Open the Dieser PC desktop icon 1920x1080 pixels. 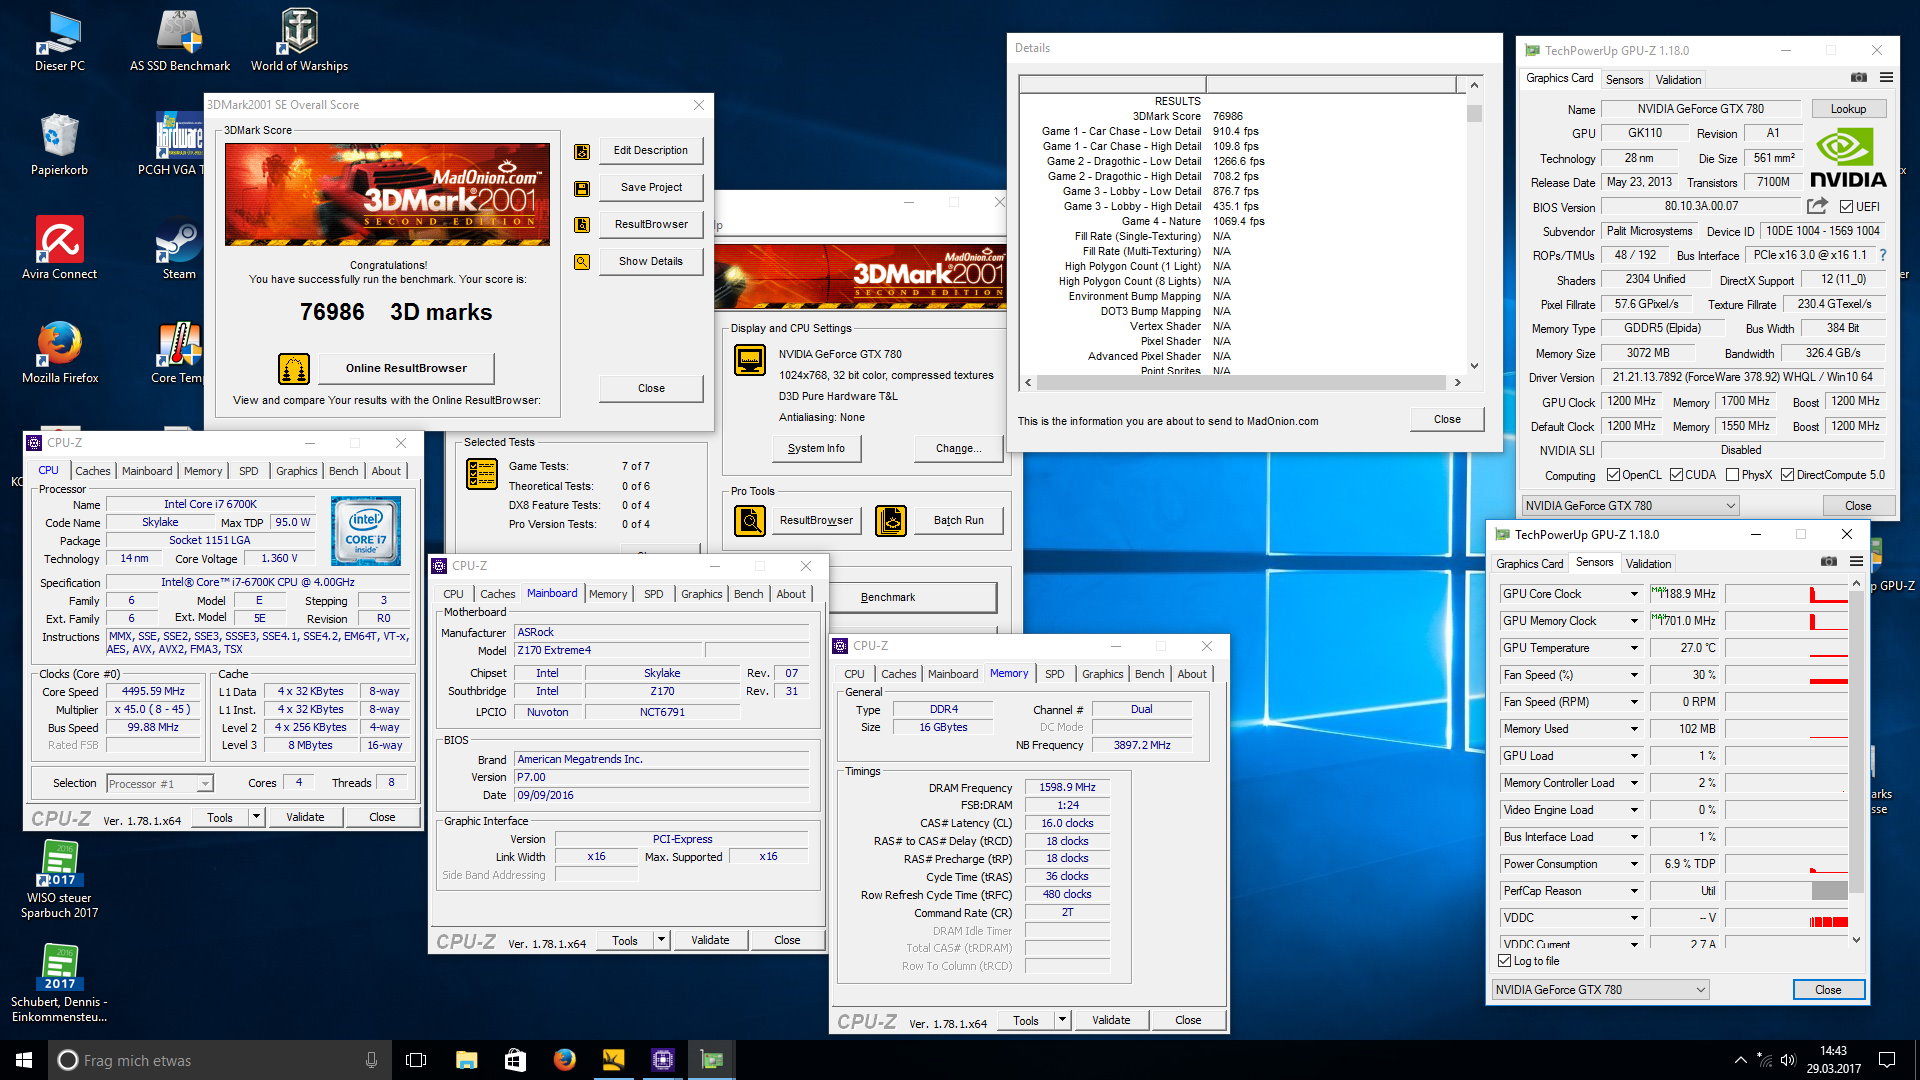[x=59, y=42]
